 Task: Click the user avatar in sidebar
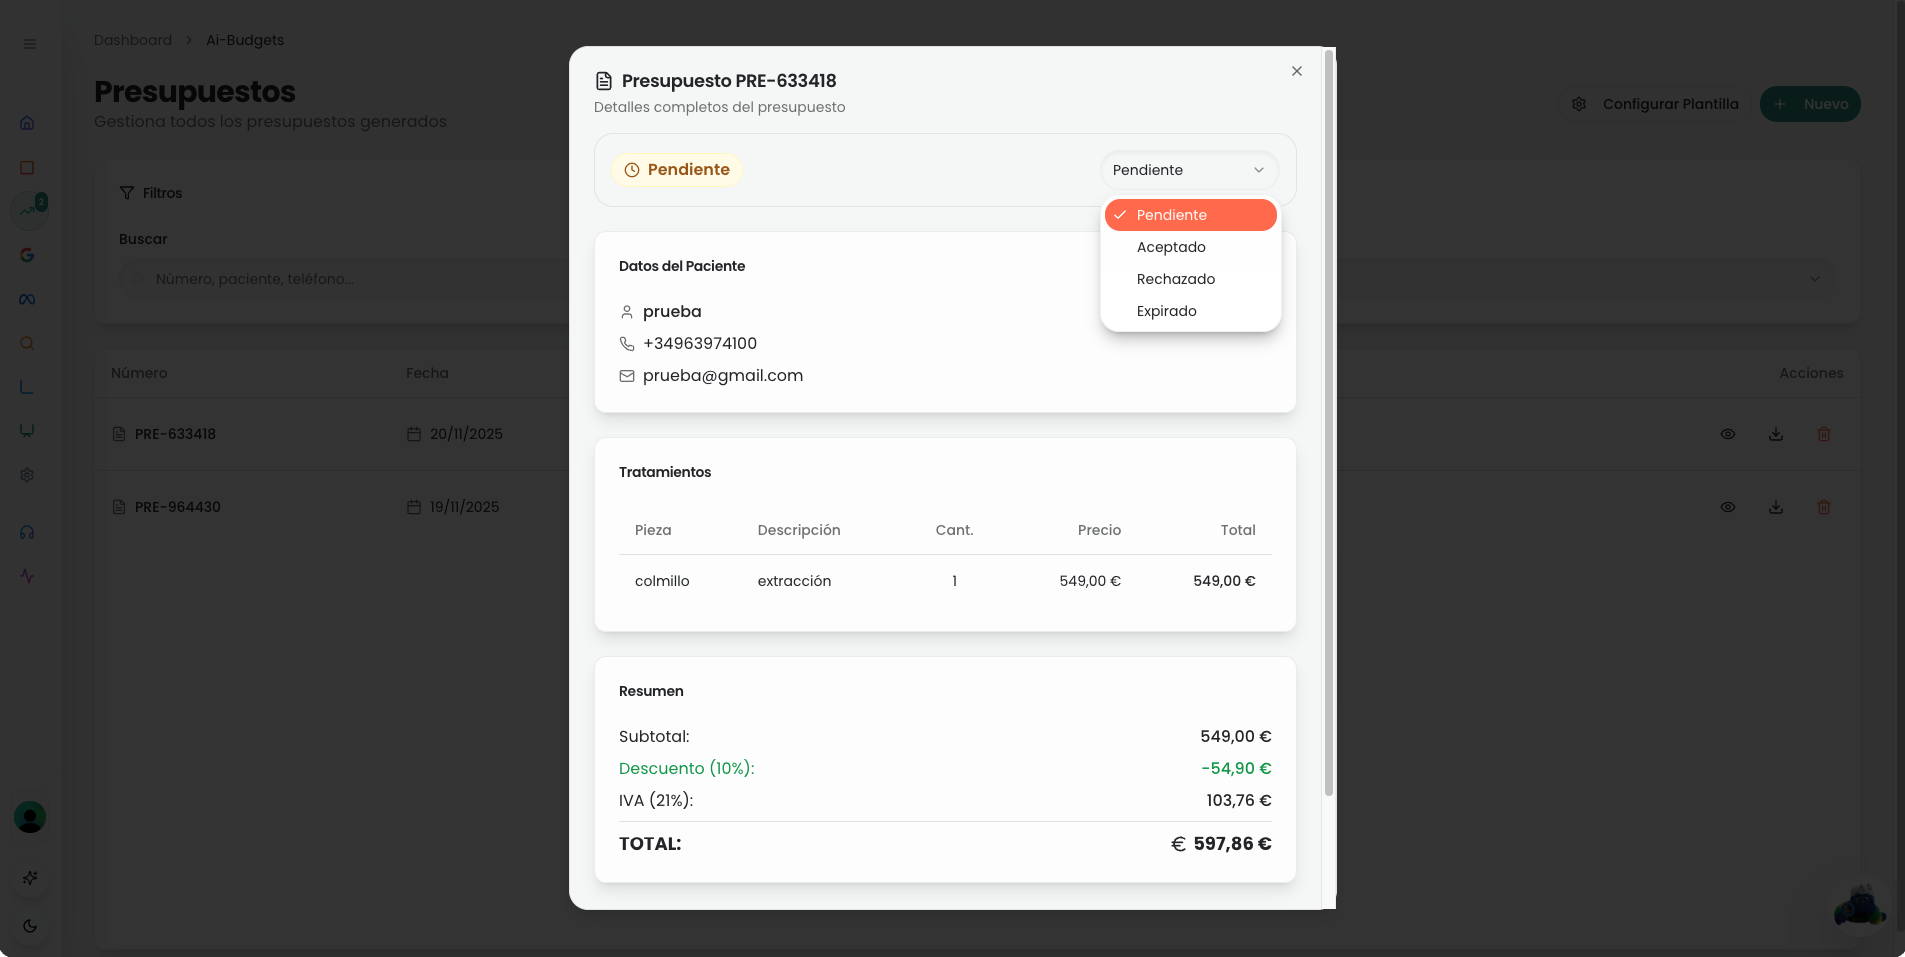[x=30, y=817]
